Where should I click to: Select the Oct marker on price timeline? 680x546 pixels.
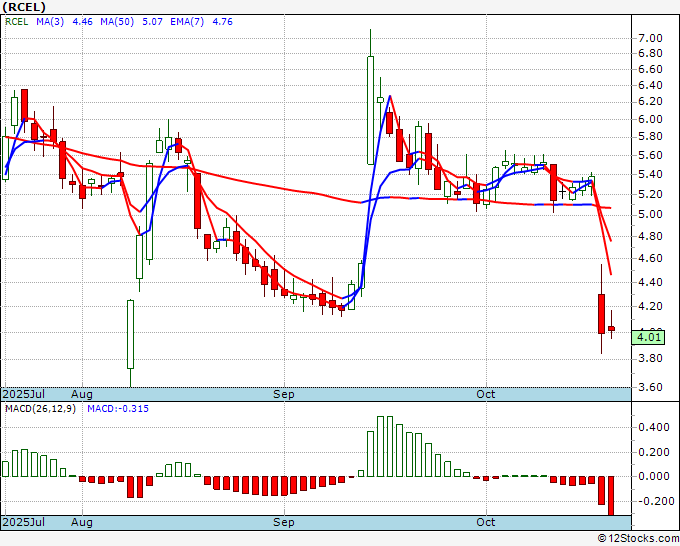486,394
